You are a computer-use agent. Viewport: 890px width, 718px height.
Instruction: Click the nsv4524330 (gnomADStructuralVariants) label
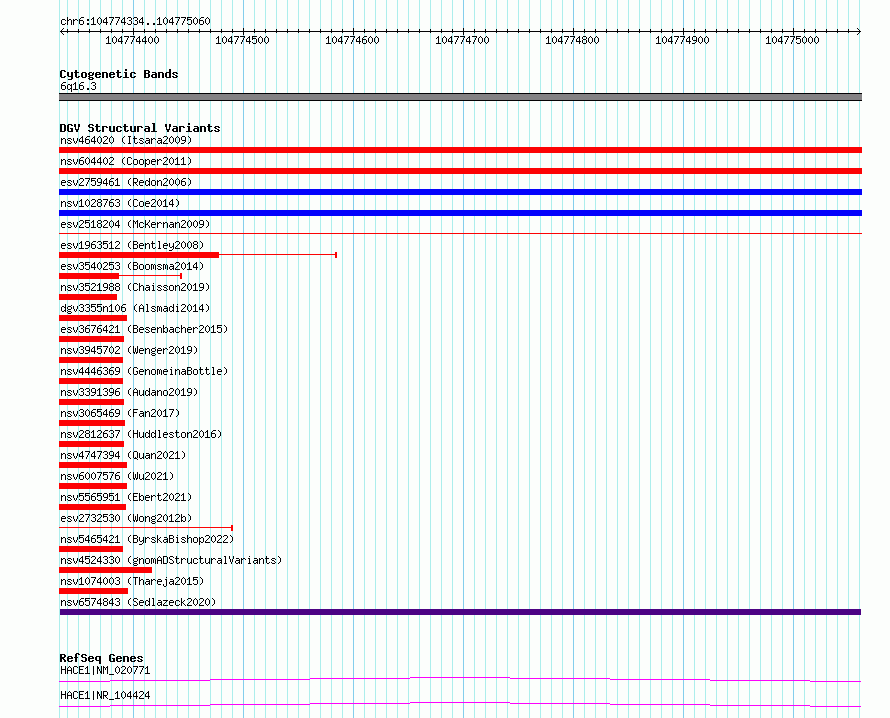click(171, 560)
